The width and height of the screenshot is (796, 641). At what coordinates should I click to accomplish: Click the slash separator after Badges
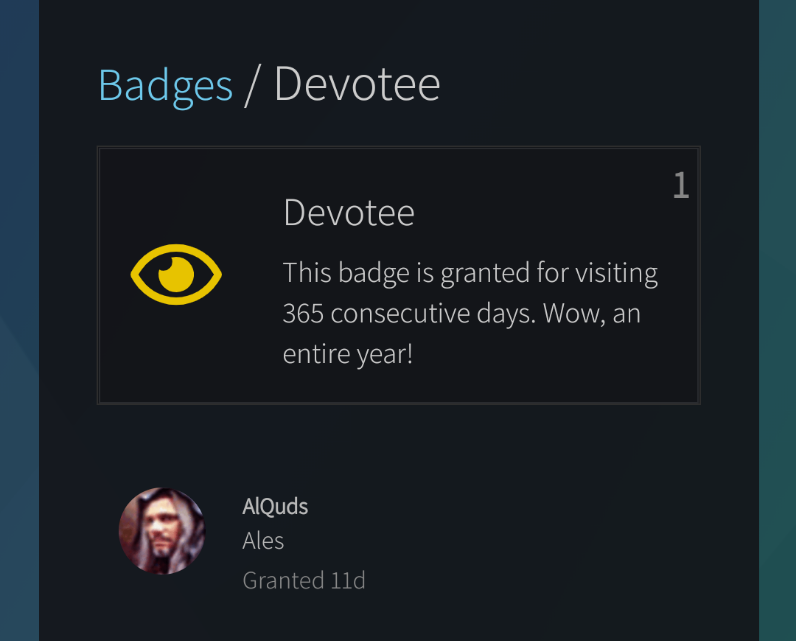pyautogui.click(x=252, y=85)
